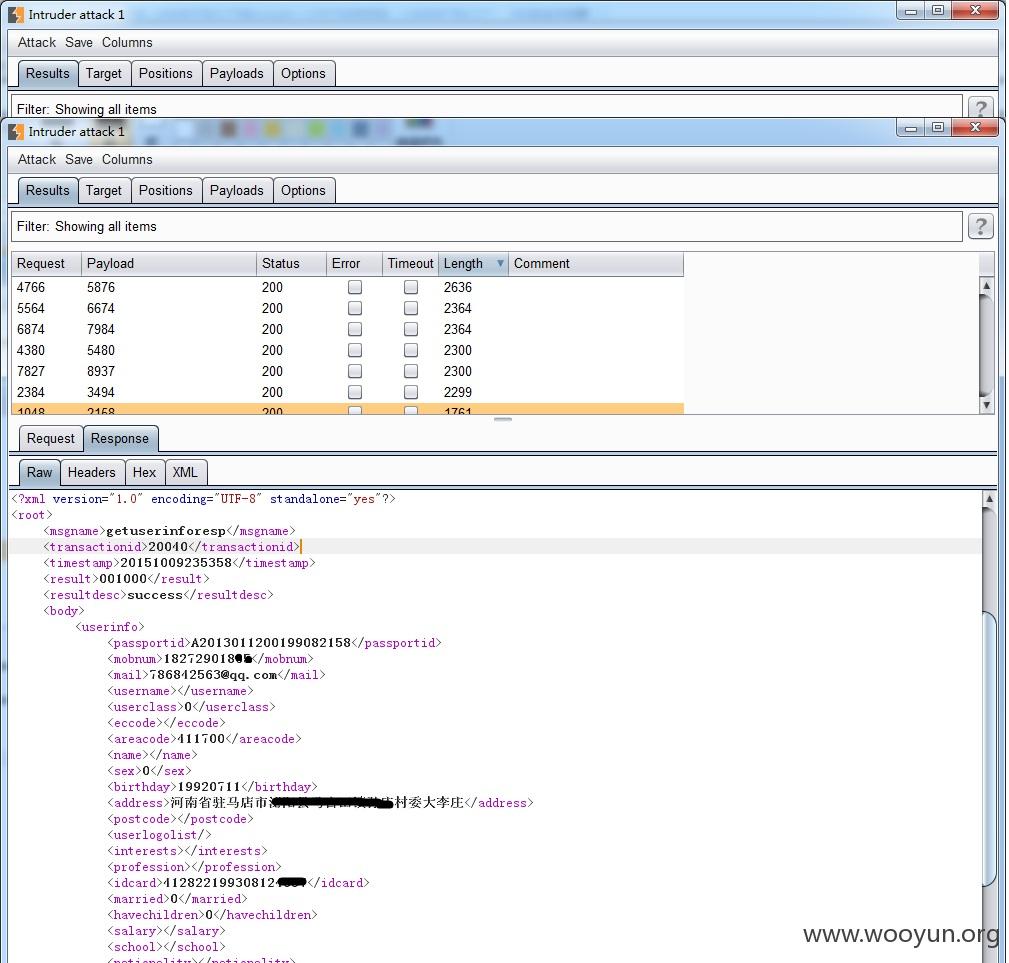Screen dimensions: 1009x963
Task: Click response pane scrollbar up arrow
Action: pyautogui.click(x=990, y=499)
